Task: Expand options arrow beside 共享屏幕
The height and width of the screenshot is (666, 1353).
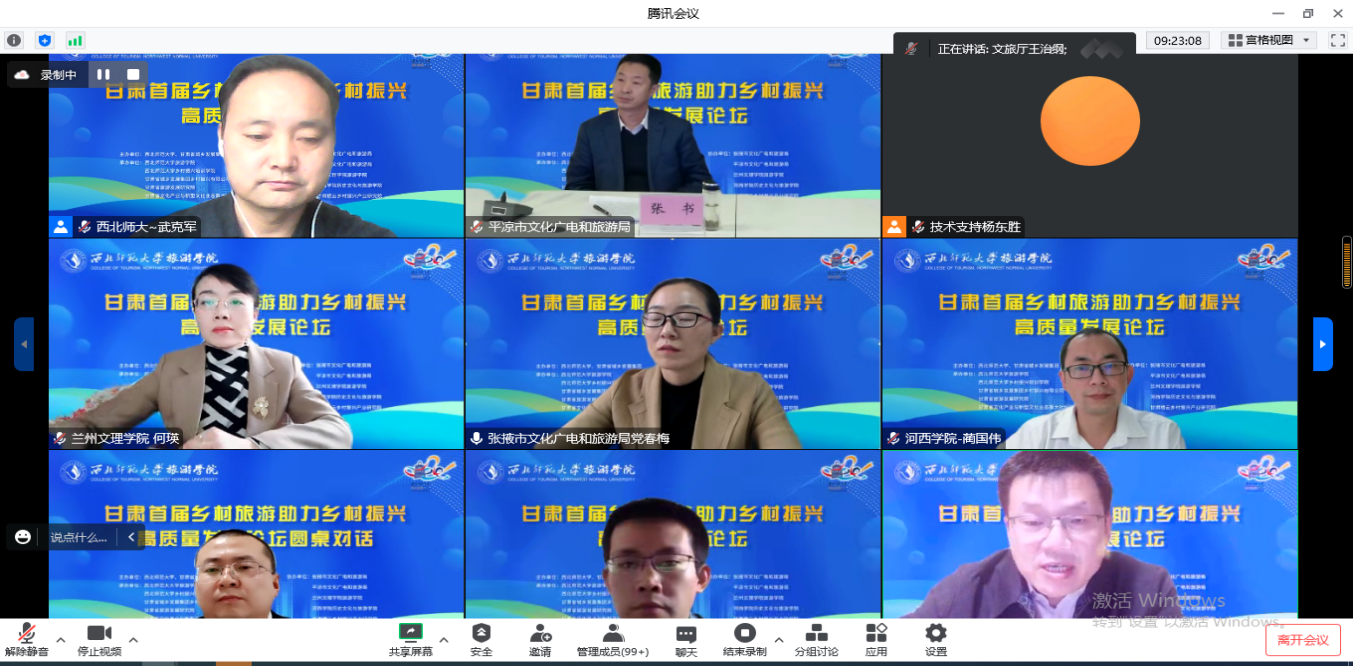Action: click(x=444, y=640)
